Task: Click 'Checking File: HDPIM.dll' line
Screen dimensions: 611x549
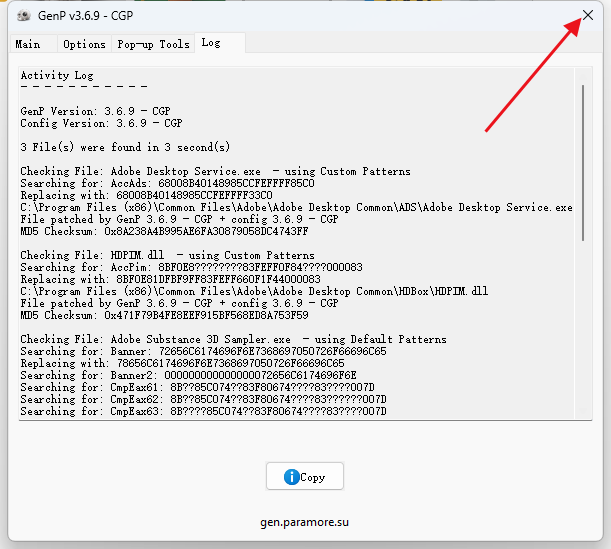Action: pyautogui.click(x=167, y=255)
